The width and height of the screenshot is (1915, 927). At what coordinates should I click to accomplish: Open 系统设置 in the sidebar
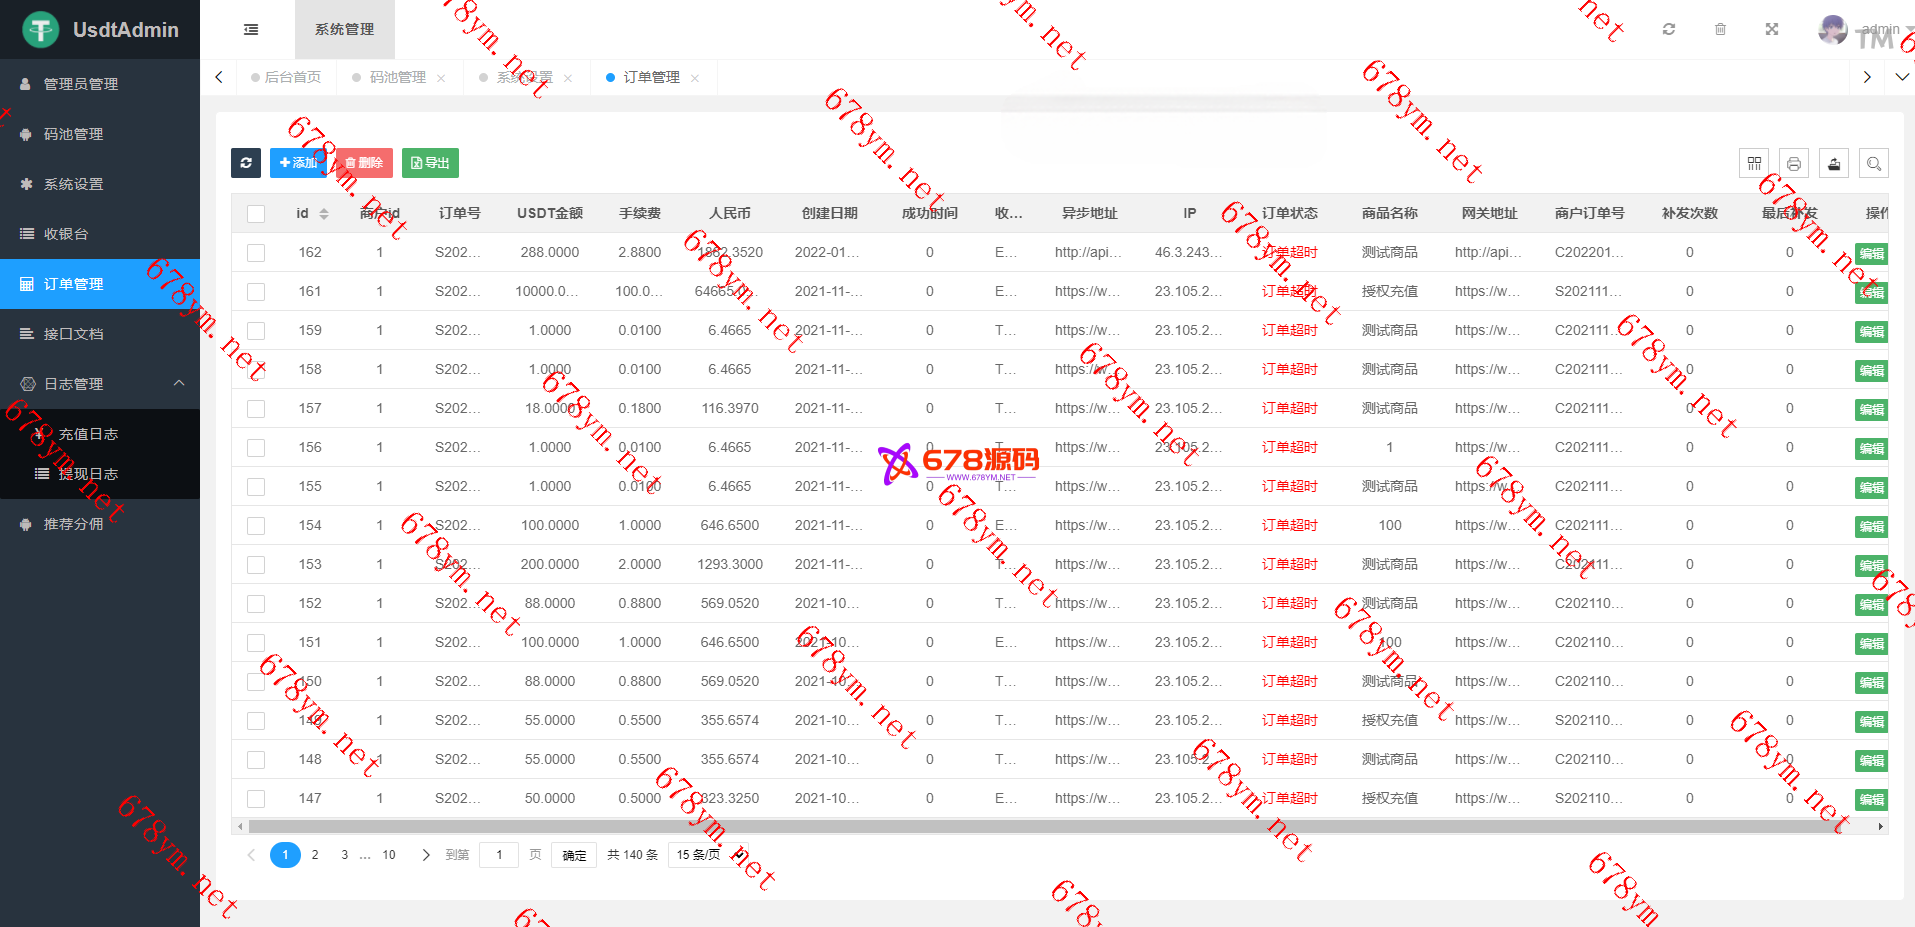(x=74, y=184)
